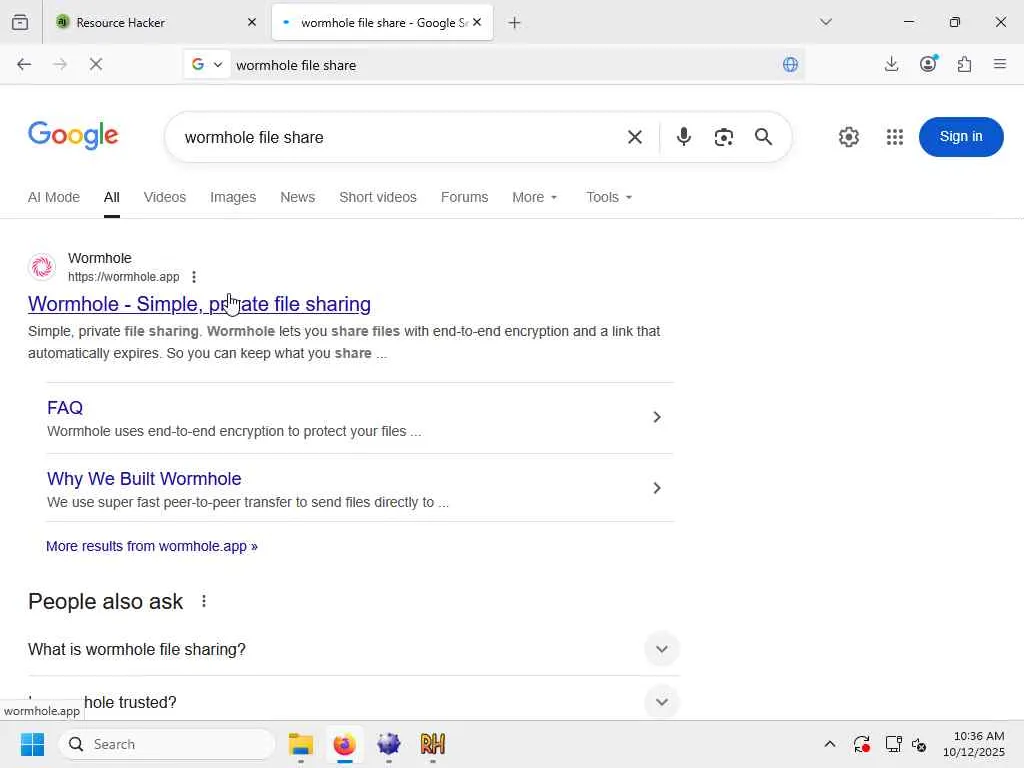Show hidden system tray icons
This screenshot has height=768, width=1024.
coord(829,744)
